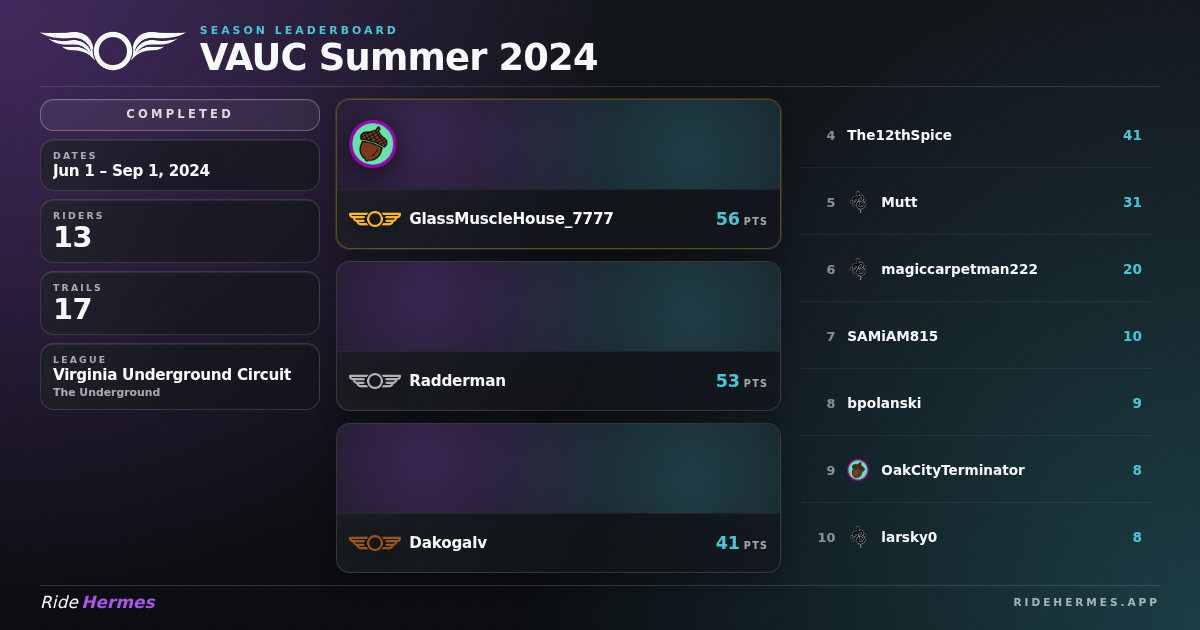Click the Trails 17 stat card
This screenshot has width=1200, height=630.
point(180,303)
